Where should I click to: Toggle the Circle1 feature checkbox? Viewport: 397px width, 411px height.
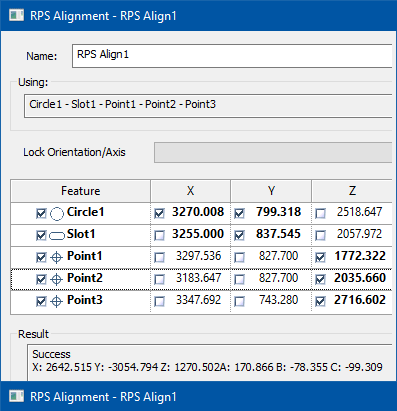coord(41,213)
